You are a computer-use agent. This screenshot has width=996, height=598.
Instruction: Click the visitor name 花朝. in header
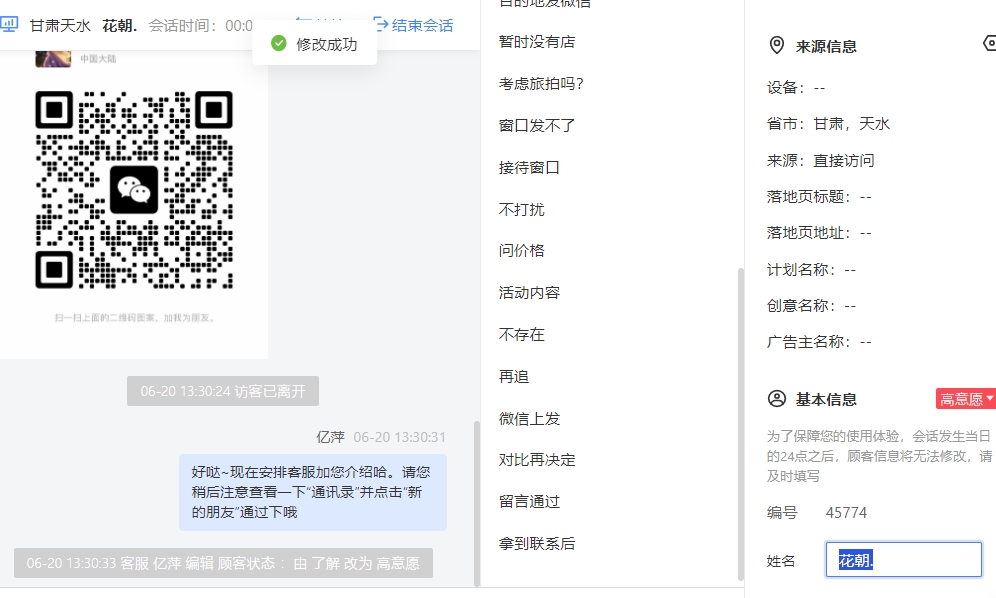coord(120,26)
